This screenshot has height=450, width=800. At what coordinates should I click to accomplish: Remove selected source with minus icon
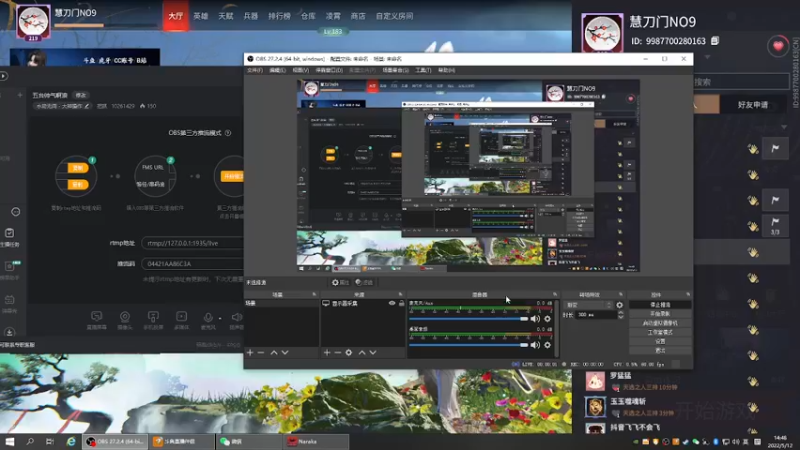coord(337,353)
